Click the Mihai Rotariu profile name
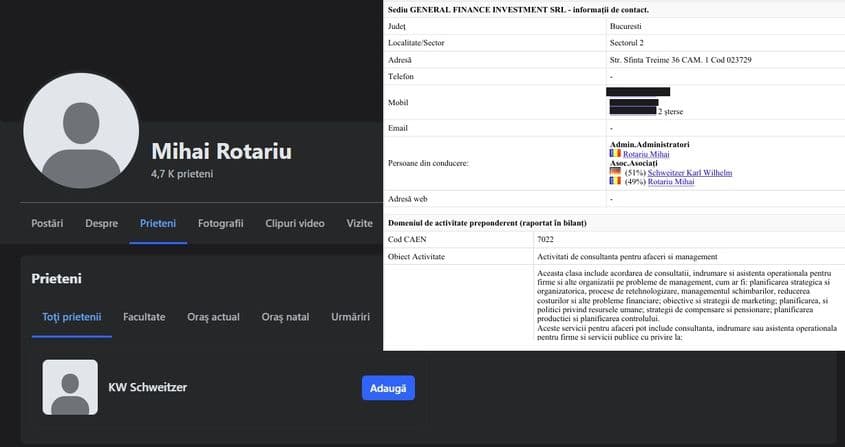This screenshot has height=447, width=845. pos(221,151)
